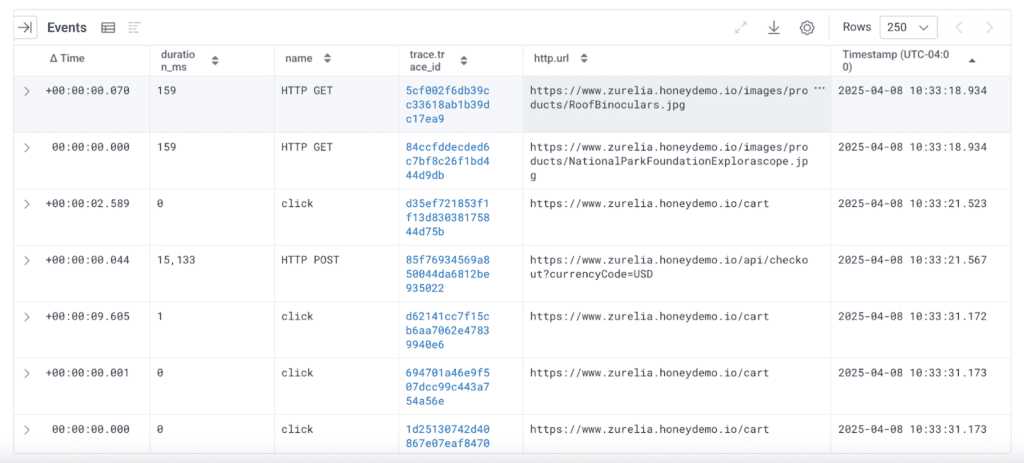The image size is (1024, 463).
Task: Go to the previous page arrow
Action: point(957,28)
